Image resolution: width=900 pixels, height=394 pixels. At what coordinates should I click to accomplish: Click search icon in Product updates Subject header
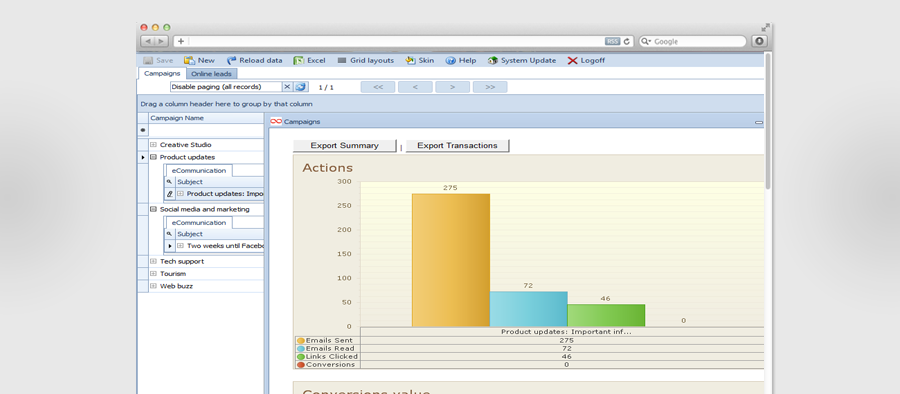[x=169, y=181]
